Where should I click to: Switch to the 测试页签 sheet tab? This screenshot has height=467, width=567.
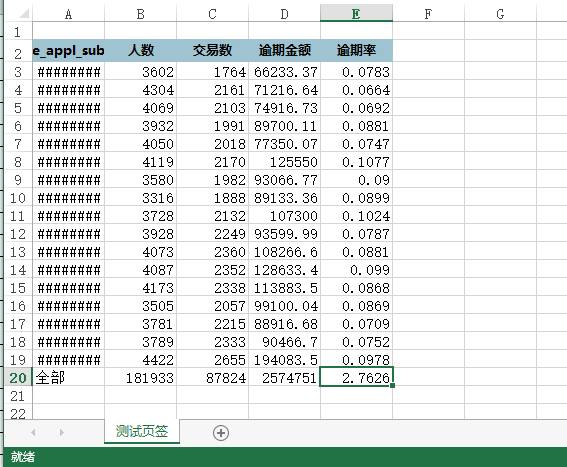142,431
